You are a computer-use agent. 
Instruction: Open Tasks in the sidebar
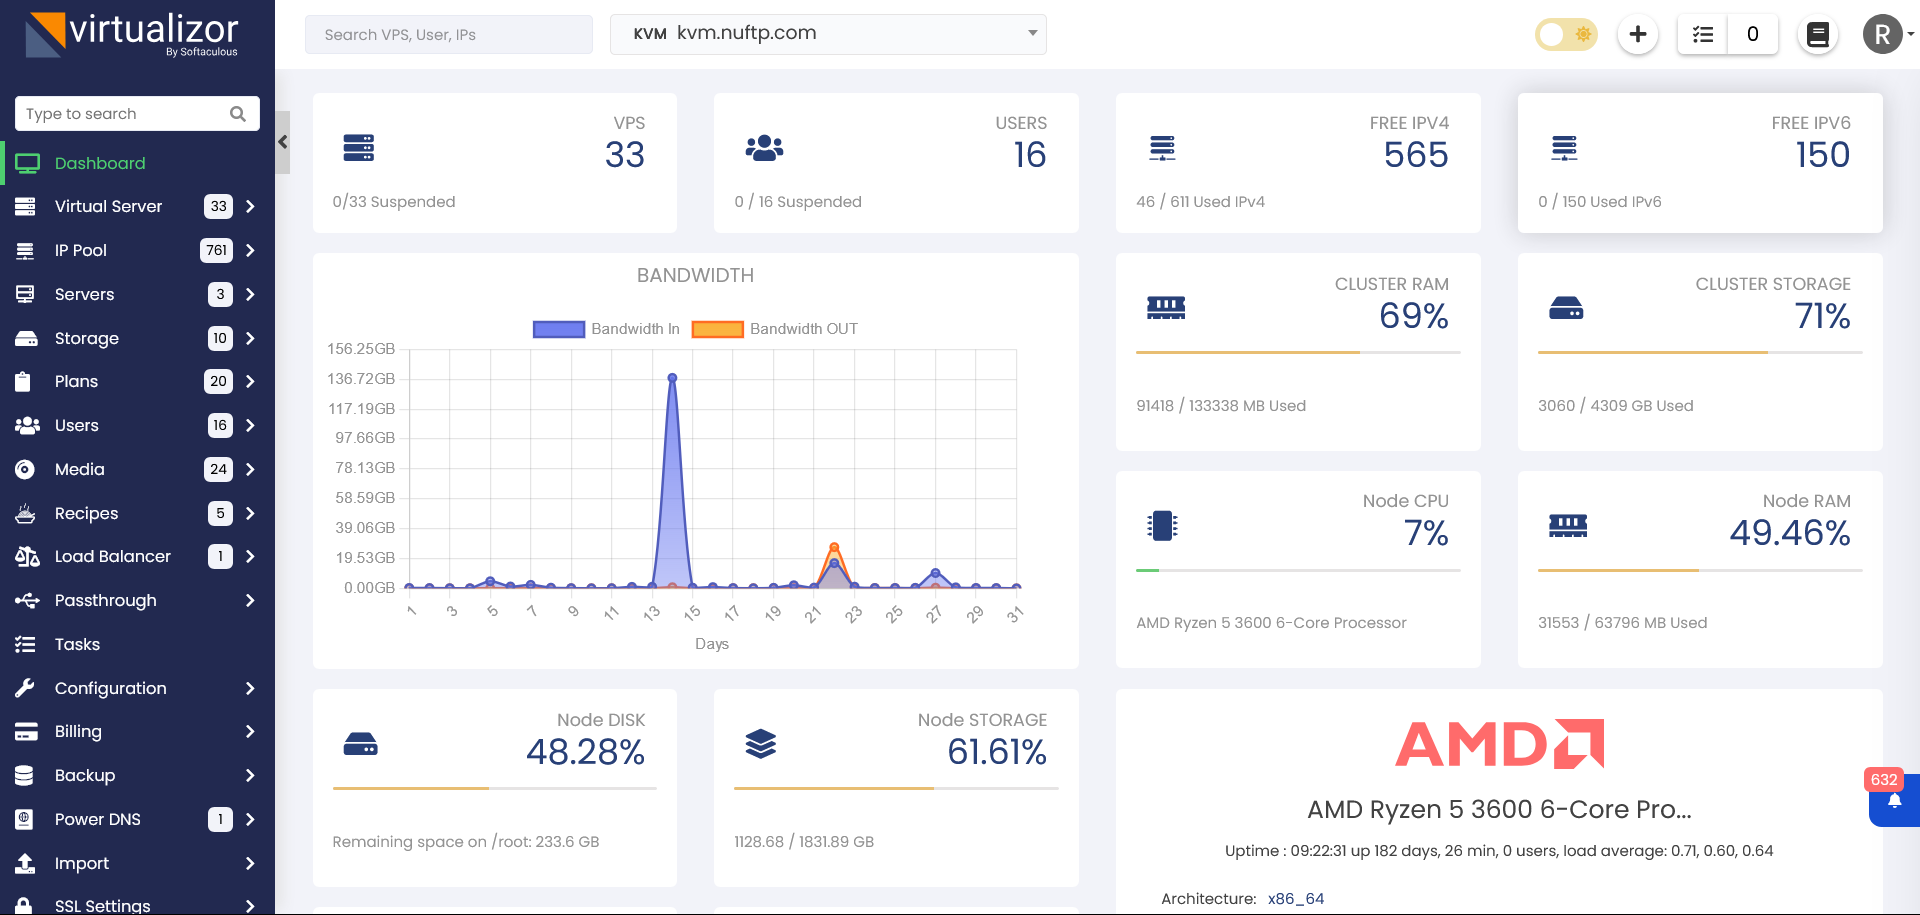[x=77, y=644]
